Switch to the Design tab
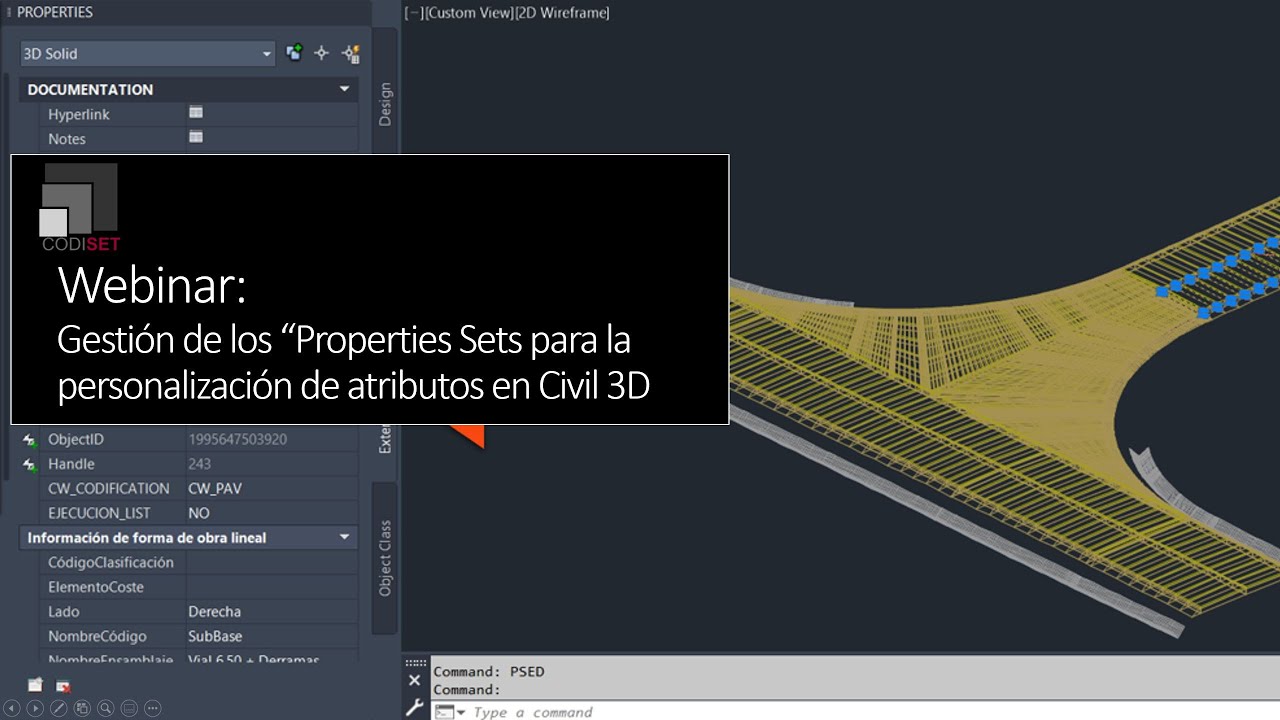This screenshot has width=1280, height=720. click(385, 104)
